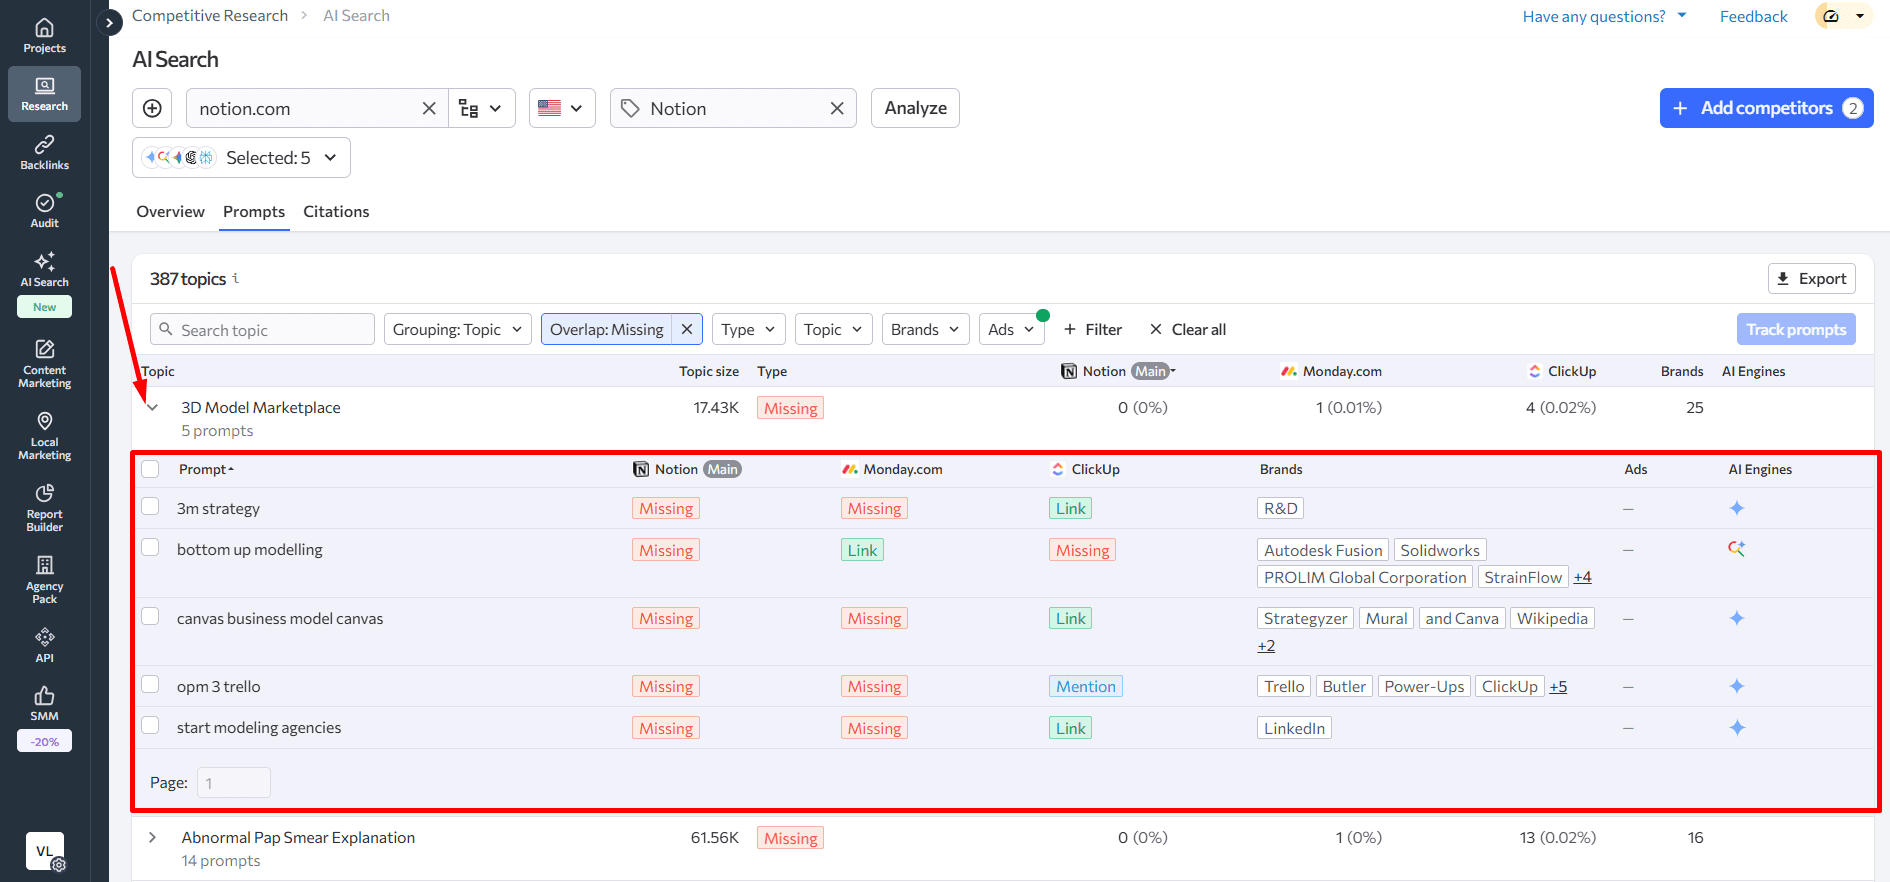Clear the Notion brand tag field
The height and width of the screenshot is (882, 1890).
click(837, 108)
